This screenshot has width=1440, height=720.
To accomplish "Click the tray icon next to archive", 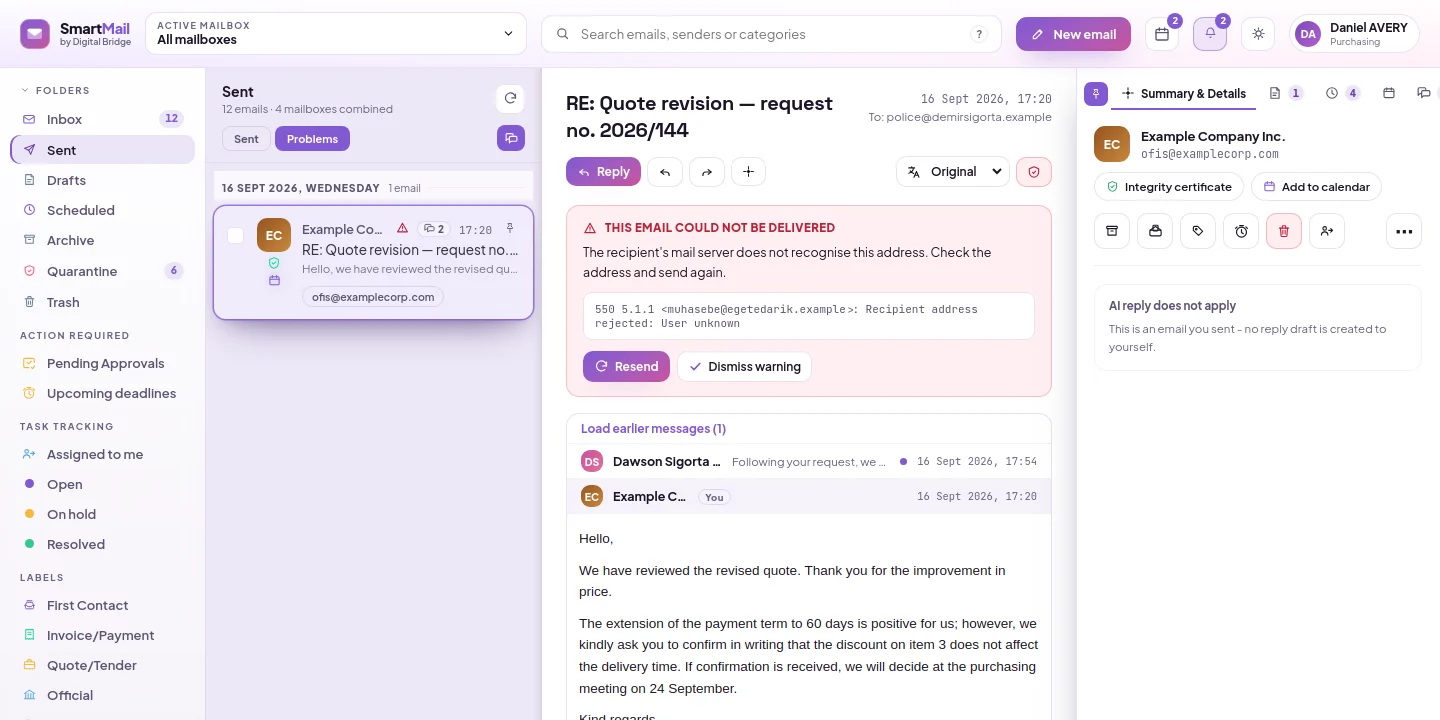I will pos(1155,231).
